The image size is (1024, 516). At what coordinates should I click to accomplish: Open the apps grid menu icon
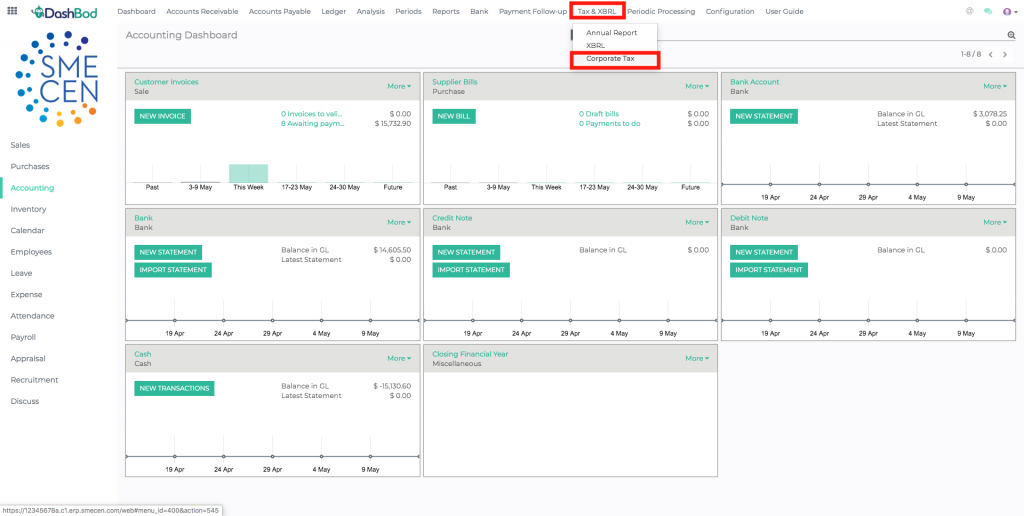coord(12,11)
